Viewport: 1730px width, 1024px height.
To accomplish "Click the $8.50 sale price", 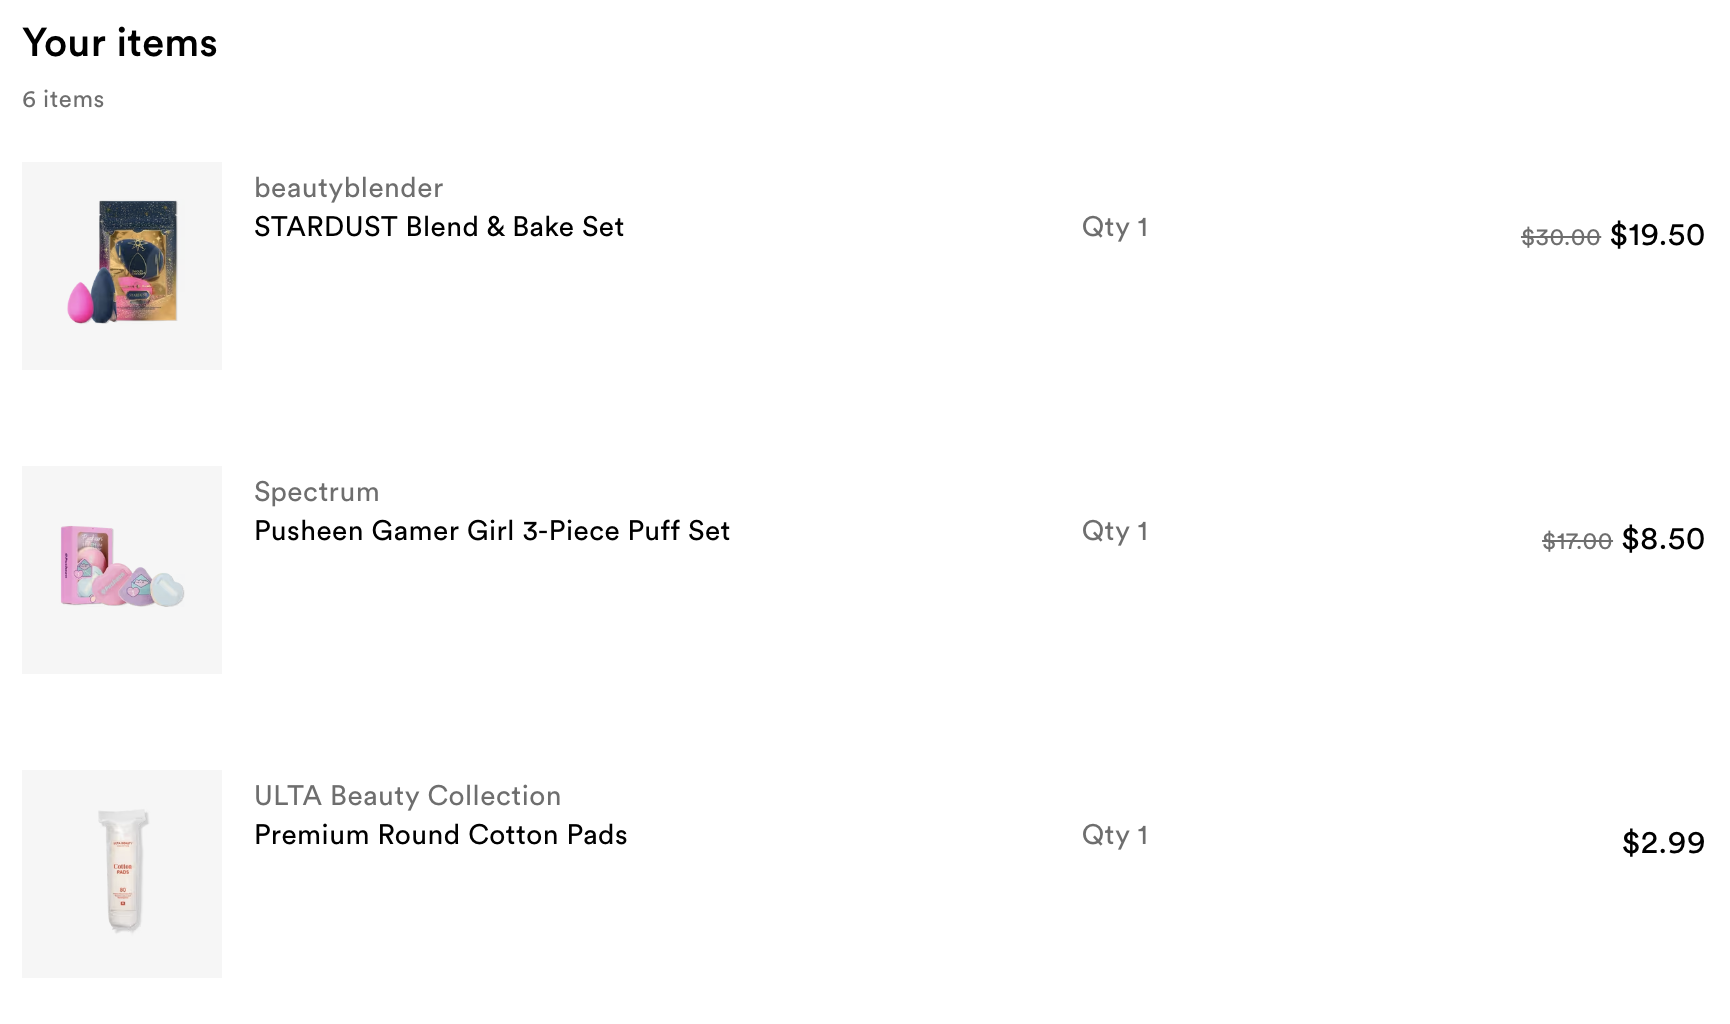I will pos(1663,539).
